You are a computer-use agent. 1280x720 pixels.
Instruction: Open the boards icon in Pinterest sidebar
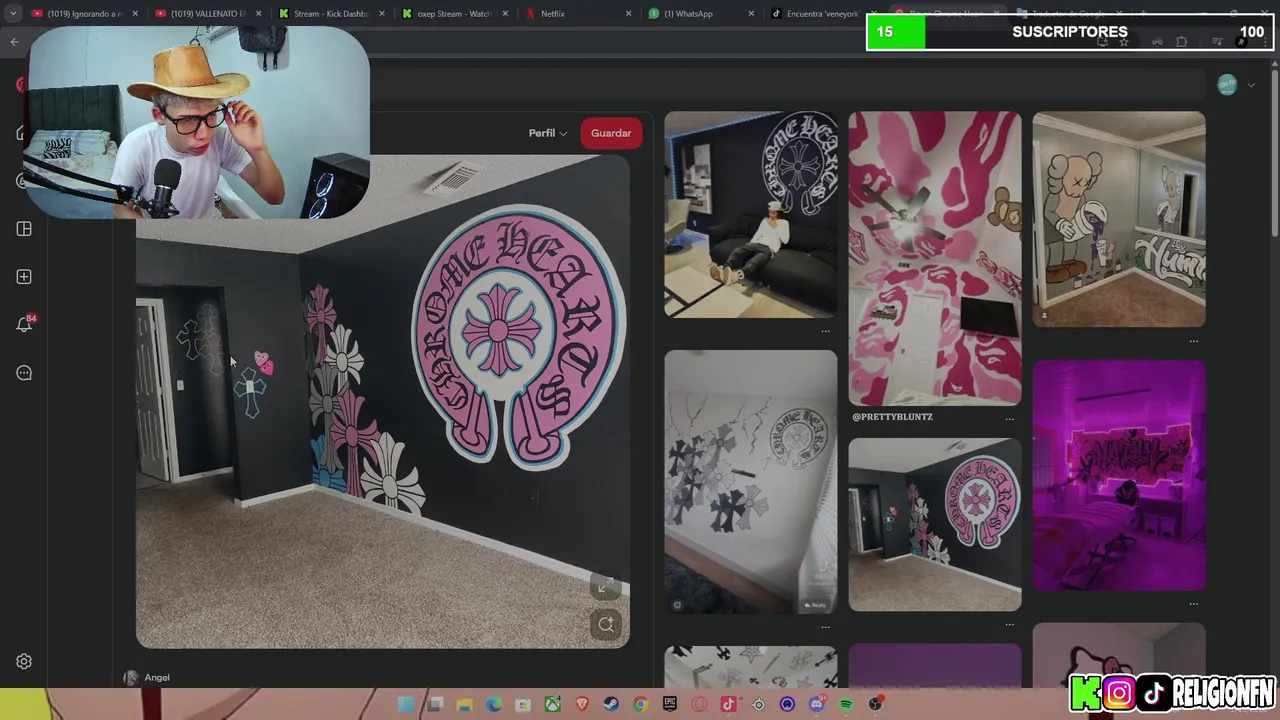tap(24, 229)
